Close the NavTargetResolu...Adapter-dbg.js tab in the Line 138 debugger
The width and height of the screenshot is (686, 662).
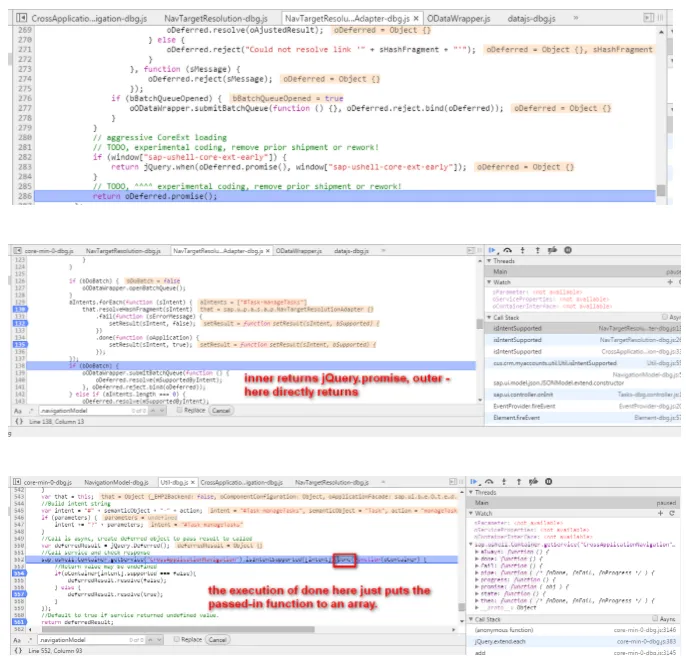[267, 251]
